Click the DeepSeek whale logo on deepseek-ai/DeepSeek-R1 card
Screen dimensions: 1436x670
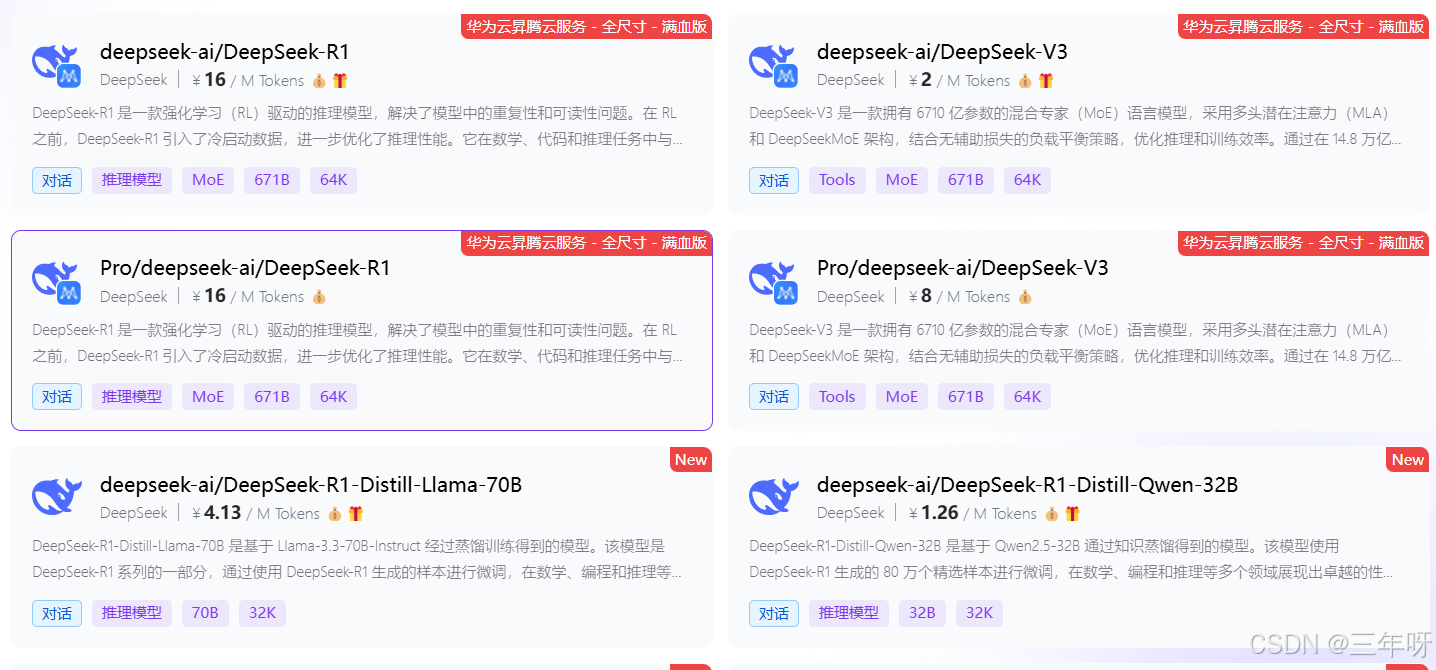57,64
